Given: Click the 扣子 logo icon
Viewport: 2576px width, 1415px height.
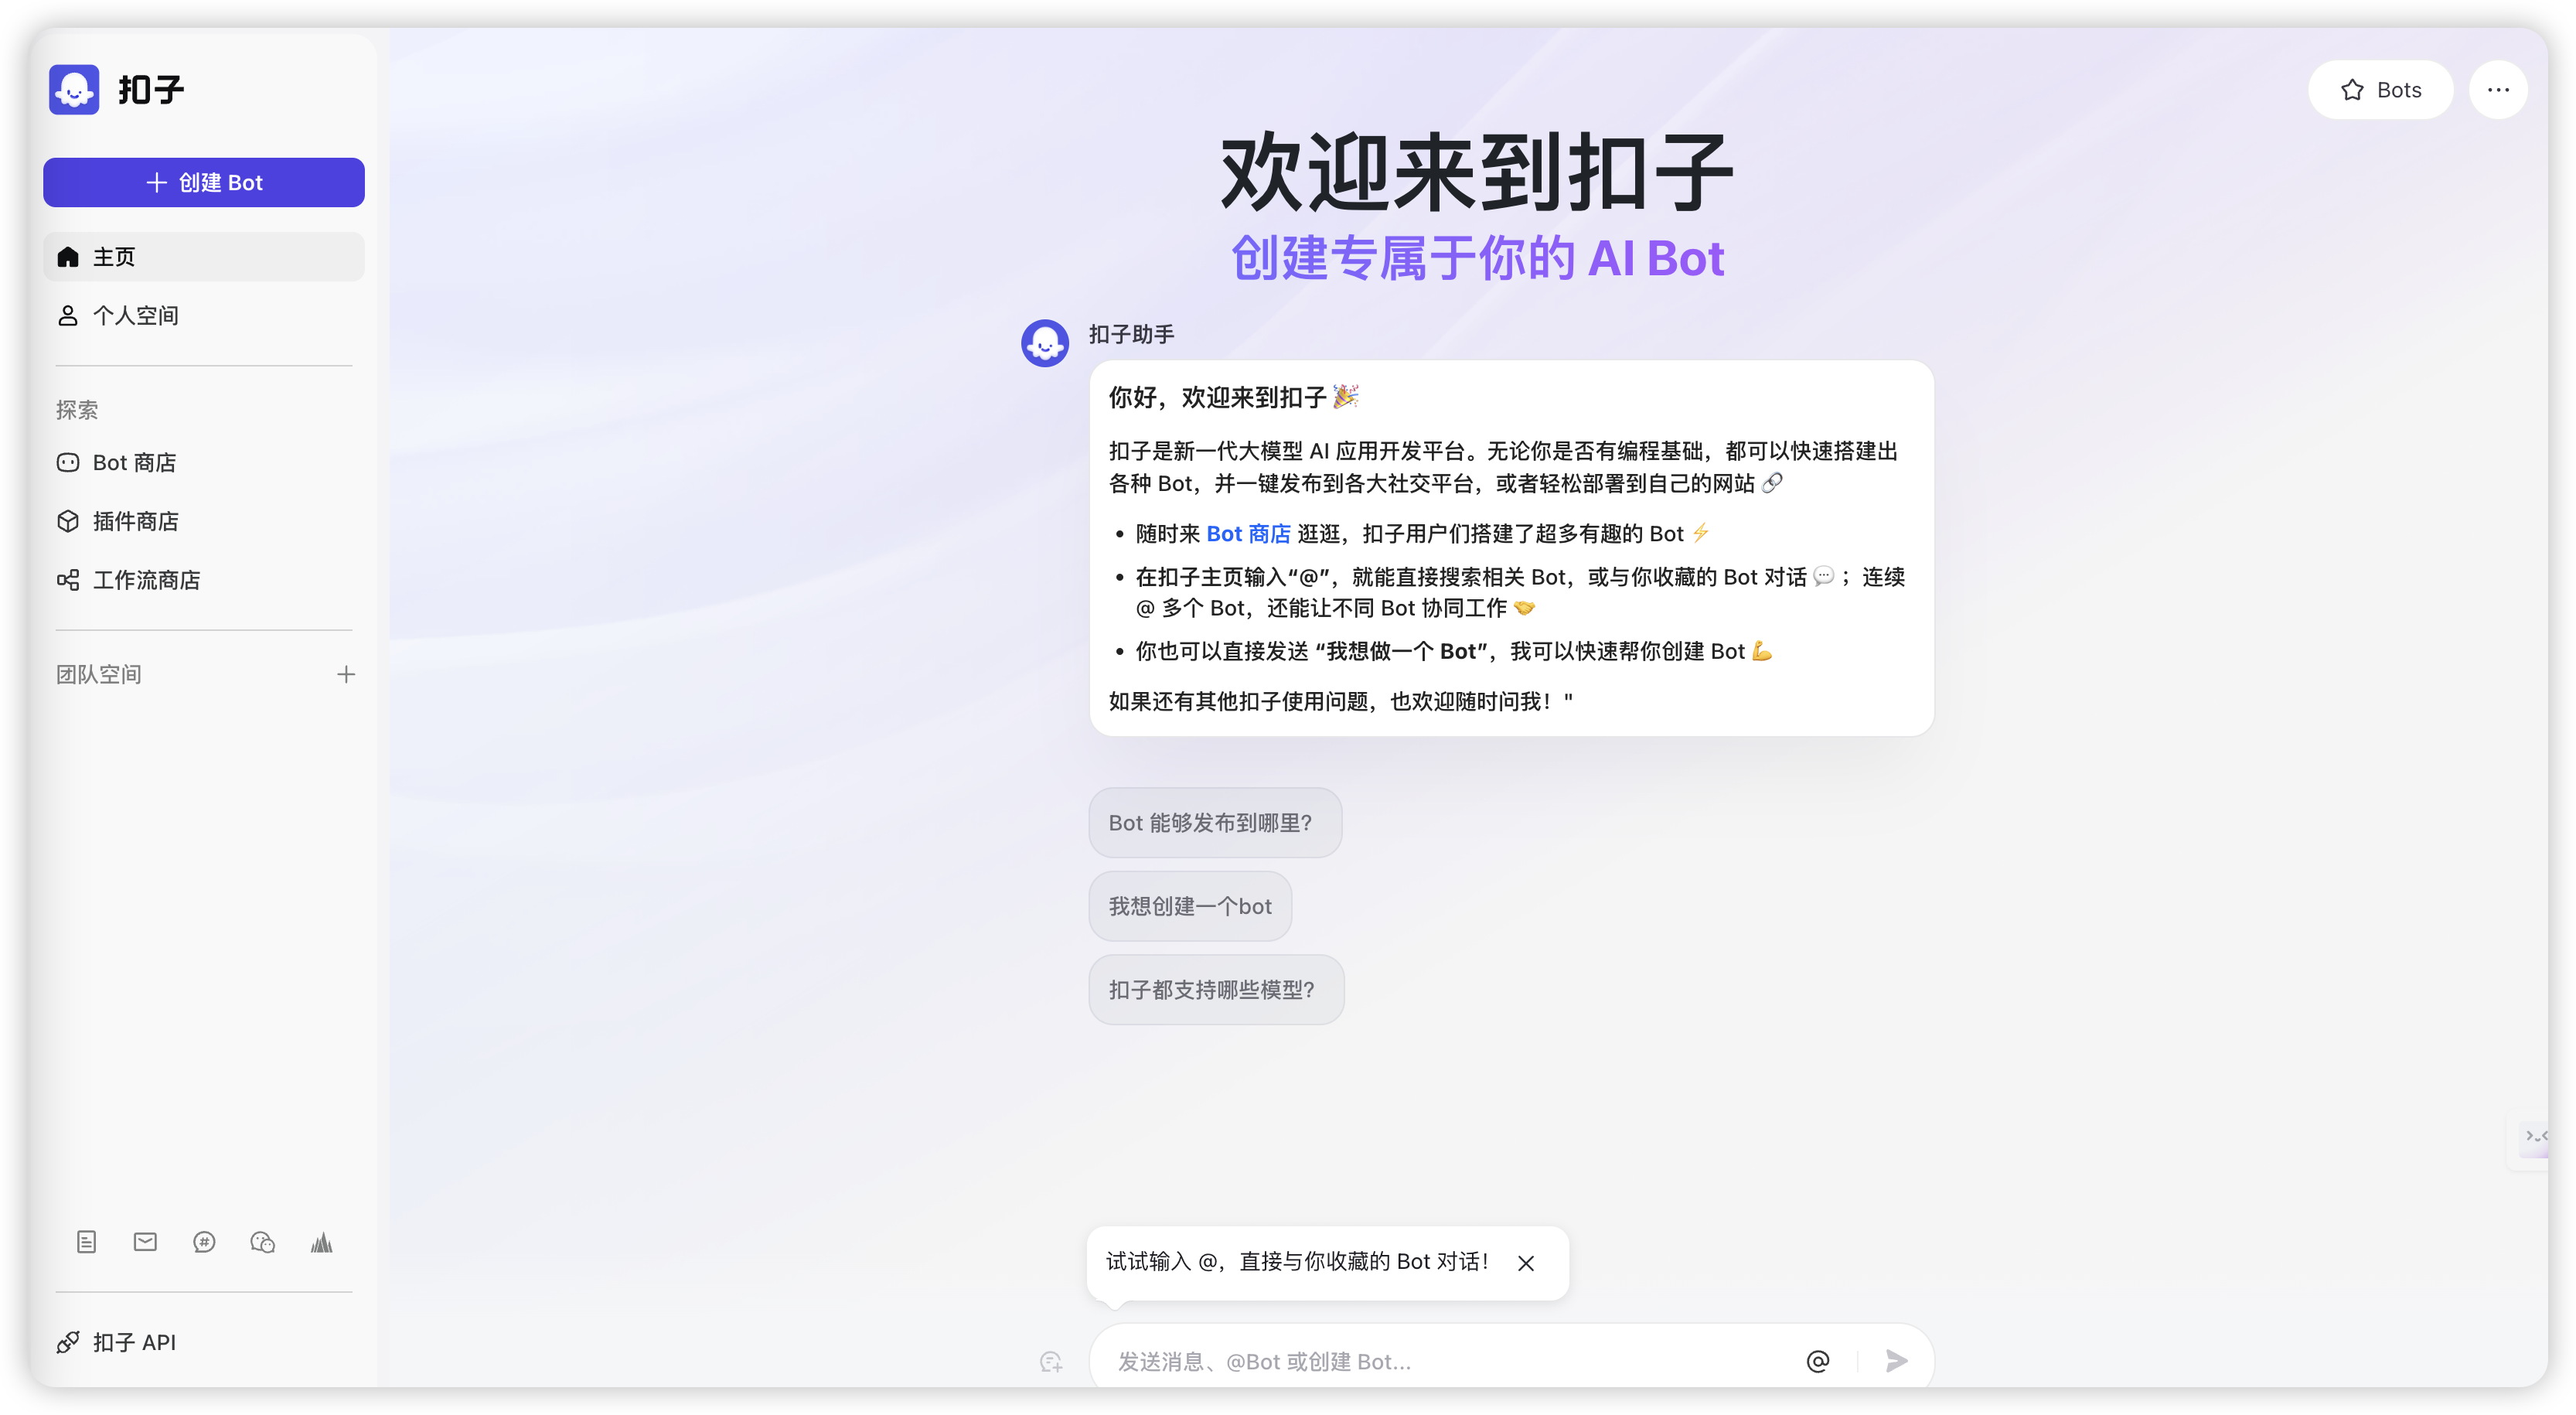Looking at the screenshot, I should coord(74,90).
